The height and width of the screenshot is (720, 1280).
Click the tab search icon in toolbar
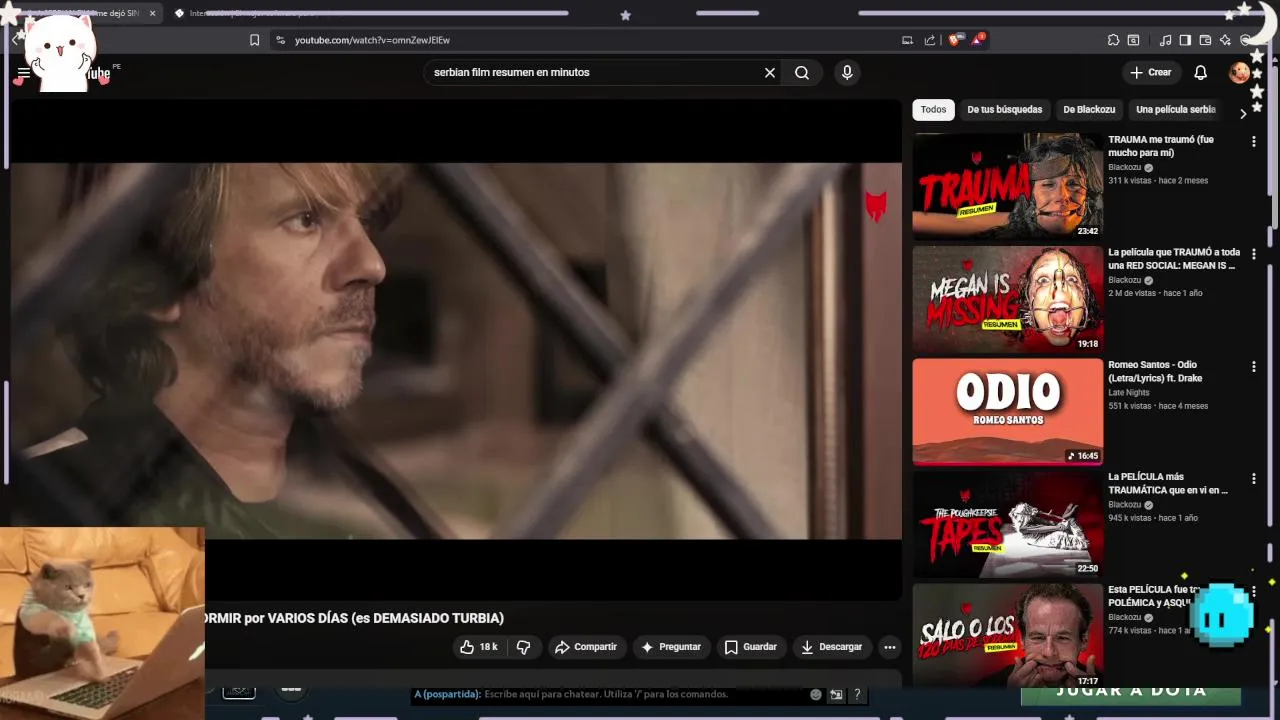point(1133,40)
